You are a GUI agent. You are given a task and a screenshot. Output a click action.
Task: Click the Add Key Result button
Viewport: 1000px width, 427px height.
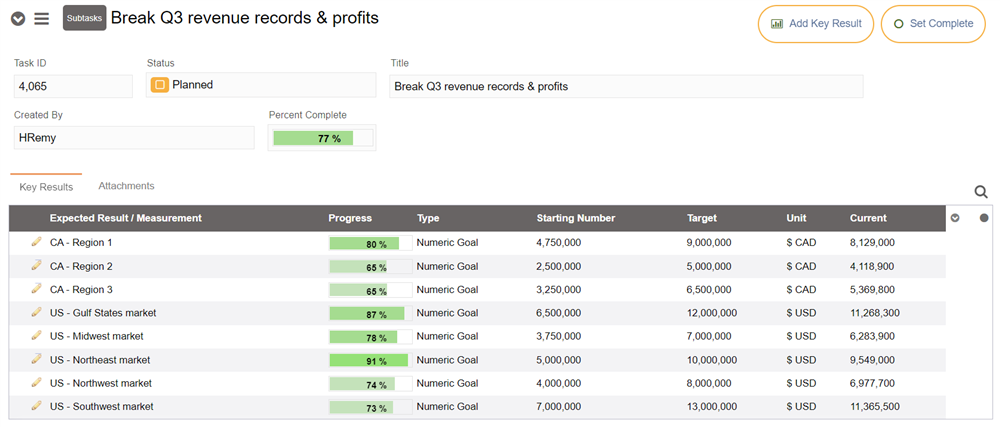pos(816,24)
